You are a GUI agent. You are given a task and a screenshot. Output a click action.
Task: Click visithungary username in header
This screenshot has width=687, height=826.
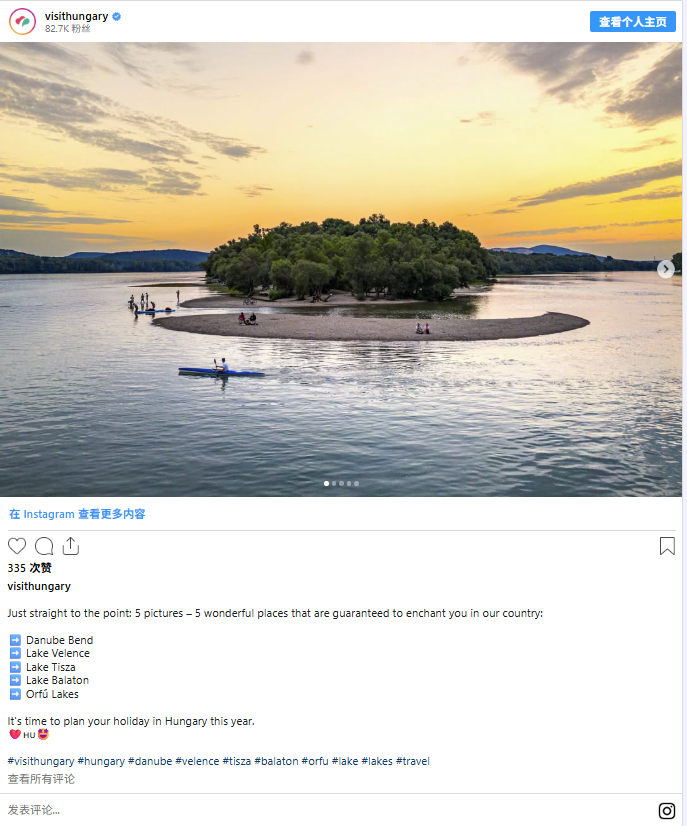(76, 16)
